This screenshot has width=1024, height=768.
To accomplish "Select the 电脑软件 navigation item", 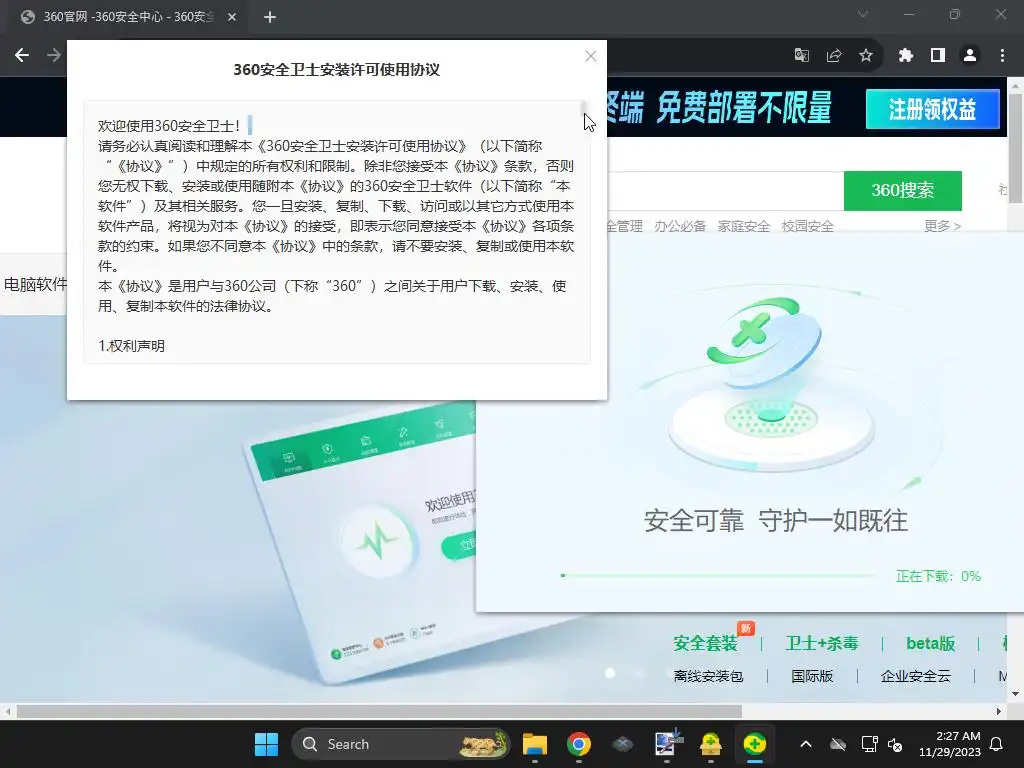I will point(35,284).
